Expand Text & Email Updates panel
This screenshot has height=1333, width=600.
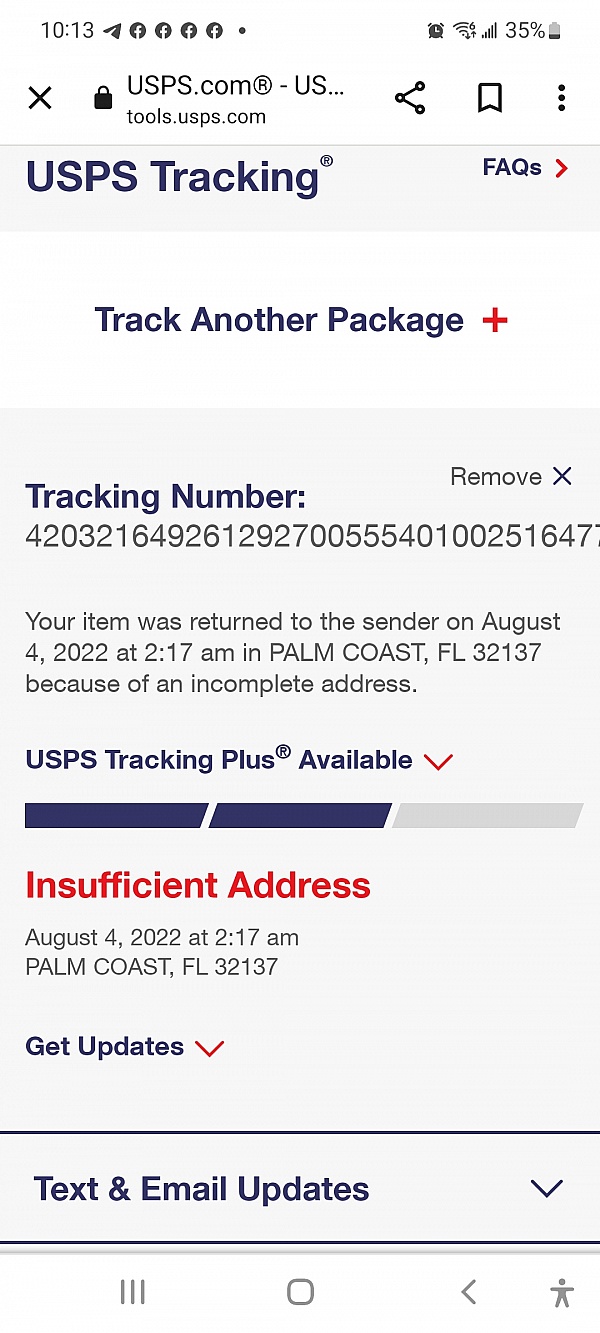(x=299, y=1189)
